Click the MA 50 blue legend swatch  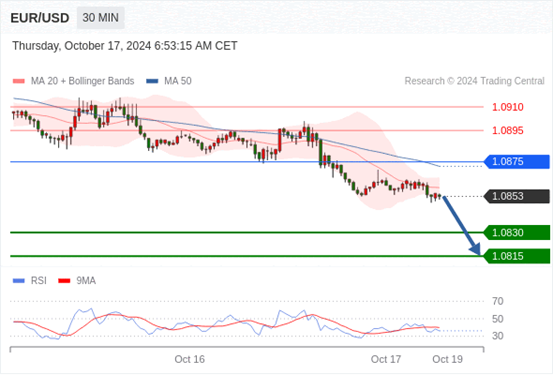point(152,81)
